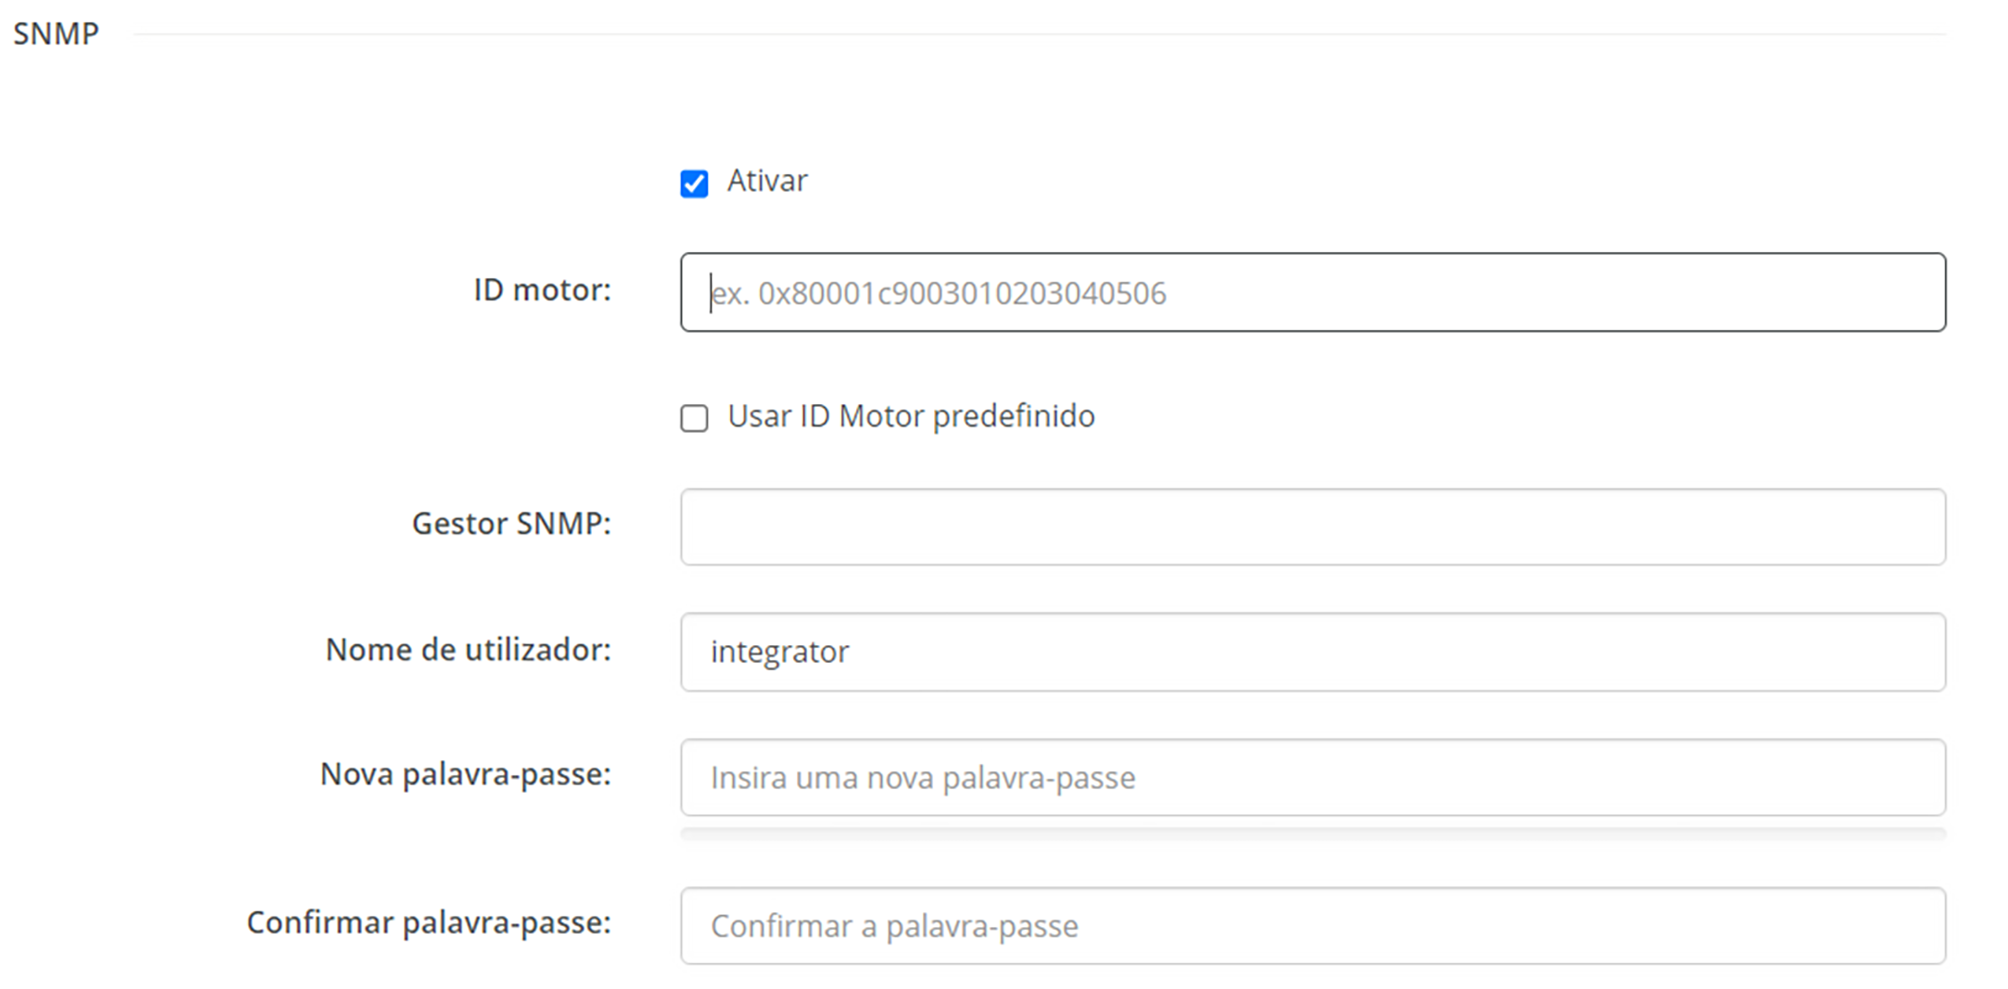Image resolution: width=2008 pixels, height=989 pixels.
Task: Click the password strength bar below Nova palavra-passe
Action: pos(1313,834)
